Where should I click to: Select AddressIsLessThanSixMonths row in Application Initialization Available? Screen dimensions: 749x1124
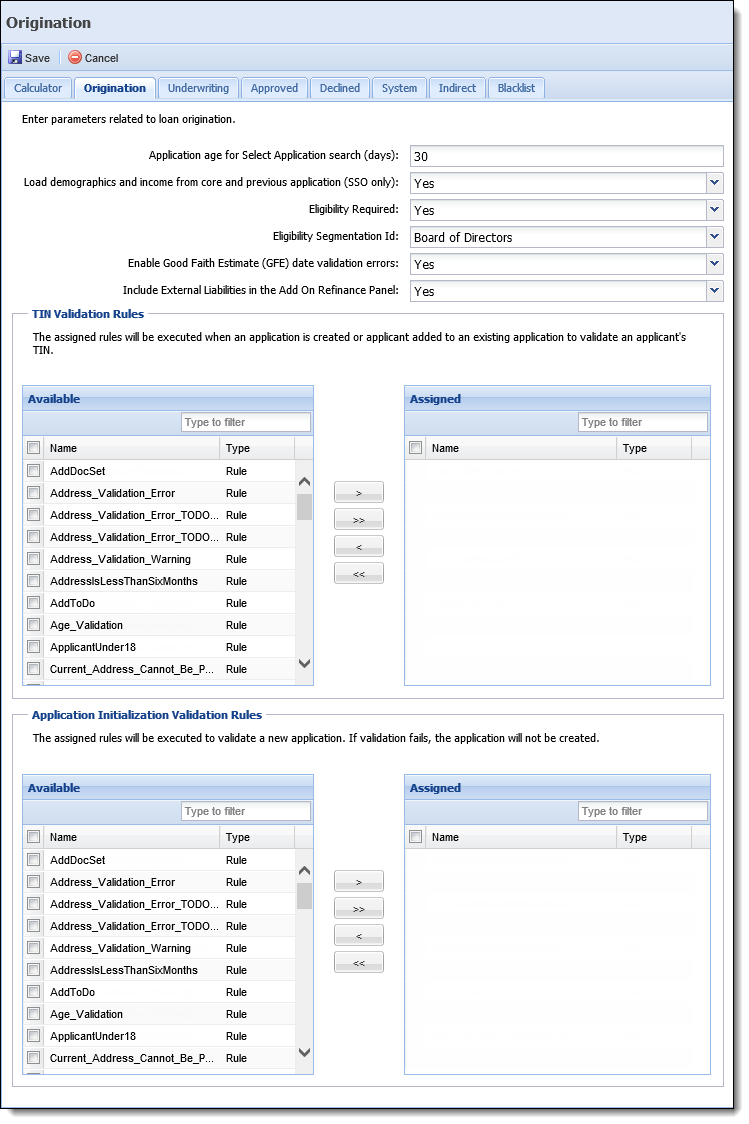click(x=159, y=970)
